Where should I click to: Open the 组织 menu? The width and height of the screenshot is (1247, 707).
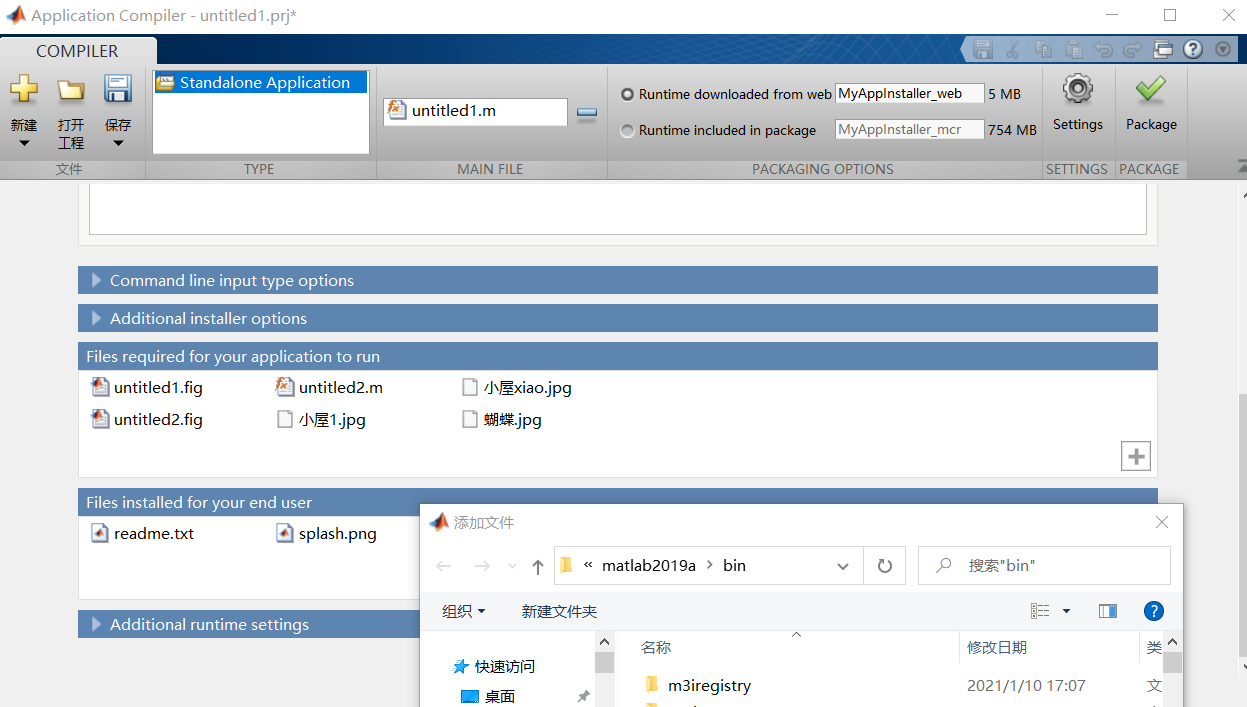(464, 611)
